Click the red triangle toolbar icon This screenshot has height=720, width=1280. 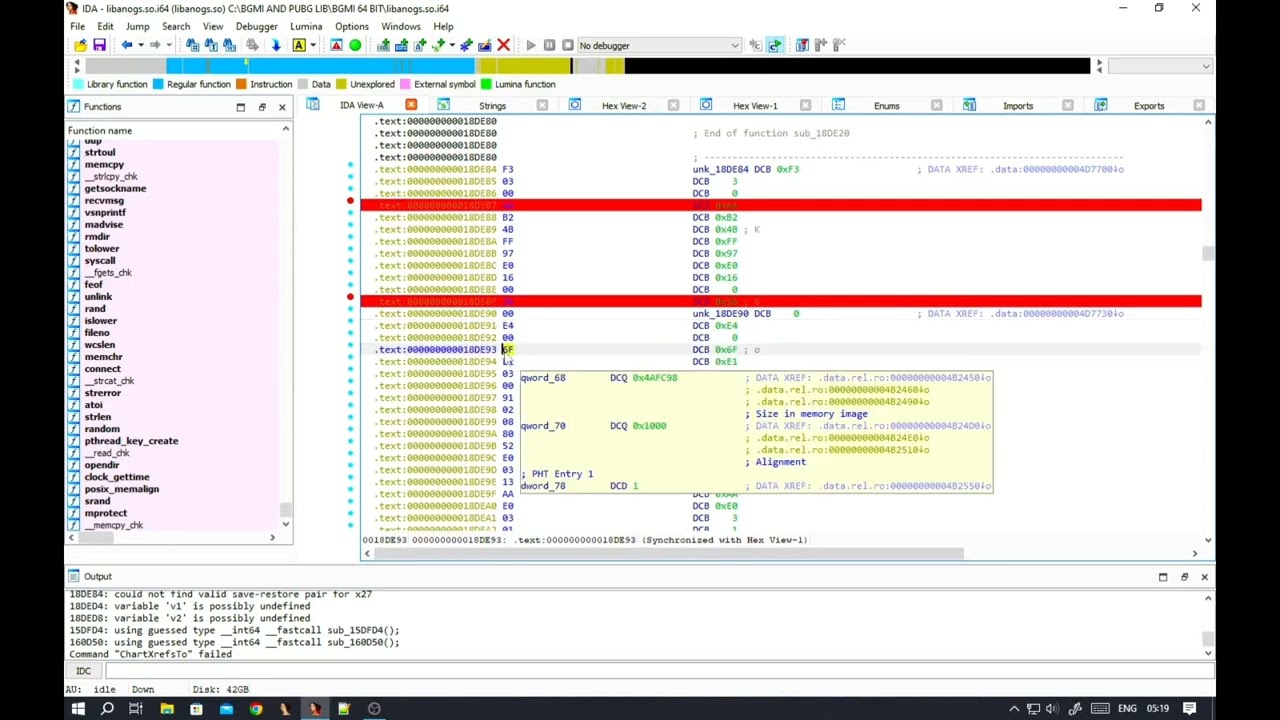[336, 45]
